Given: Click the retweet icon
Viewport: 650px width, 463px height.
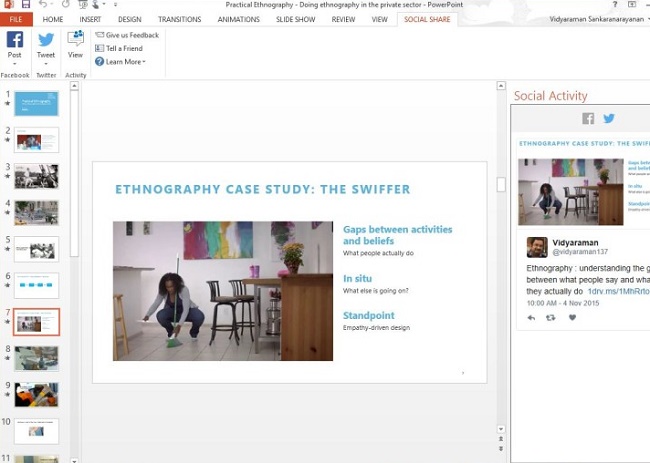Looking at the screenshot, I should pos(551,318).
